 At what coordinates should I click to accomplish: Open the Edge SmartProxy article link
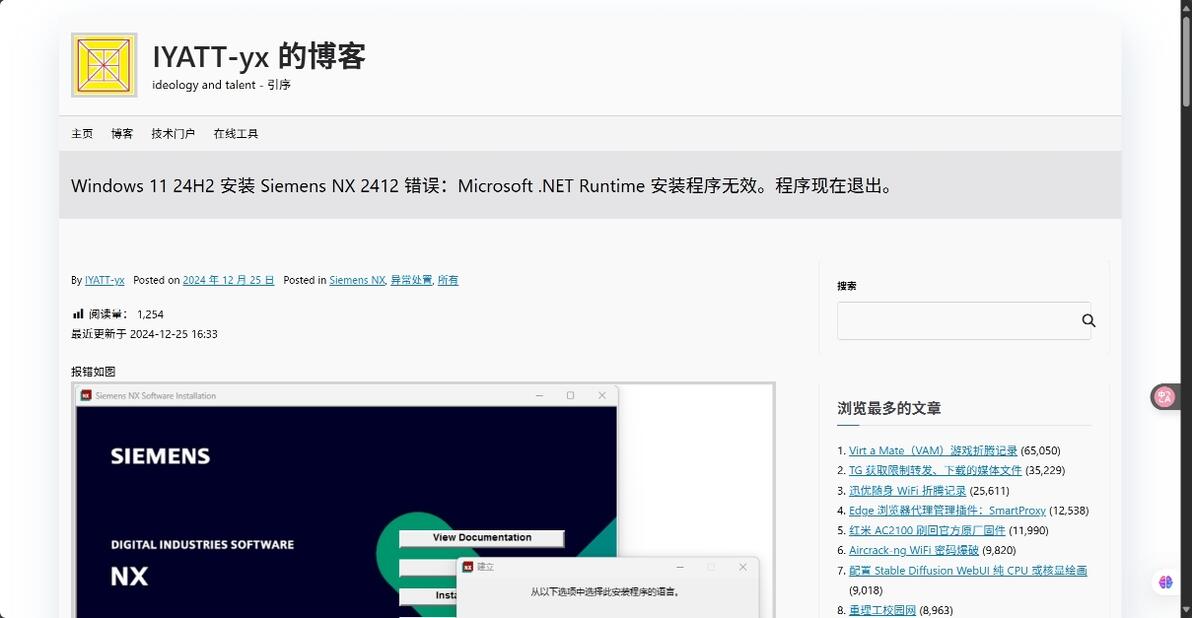click(947, 511)
